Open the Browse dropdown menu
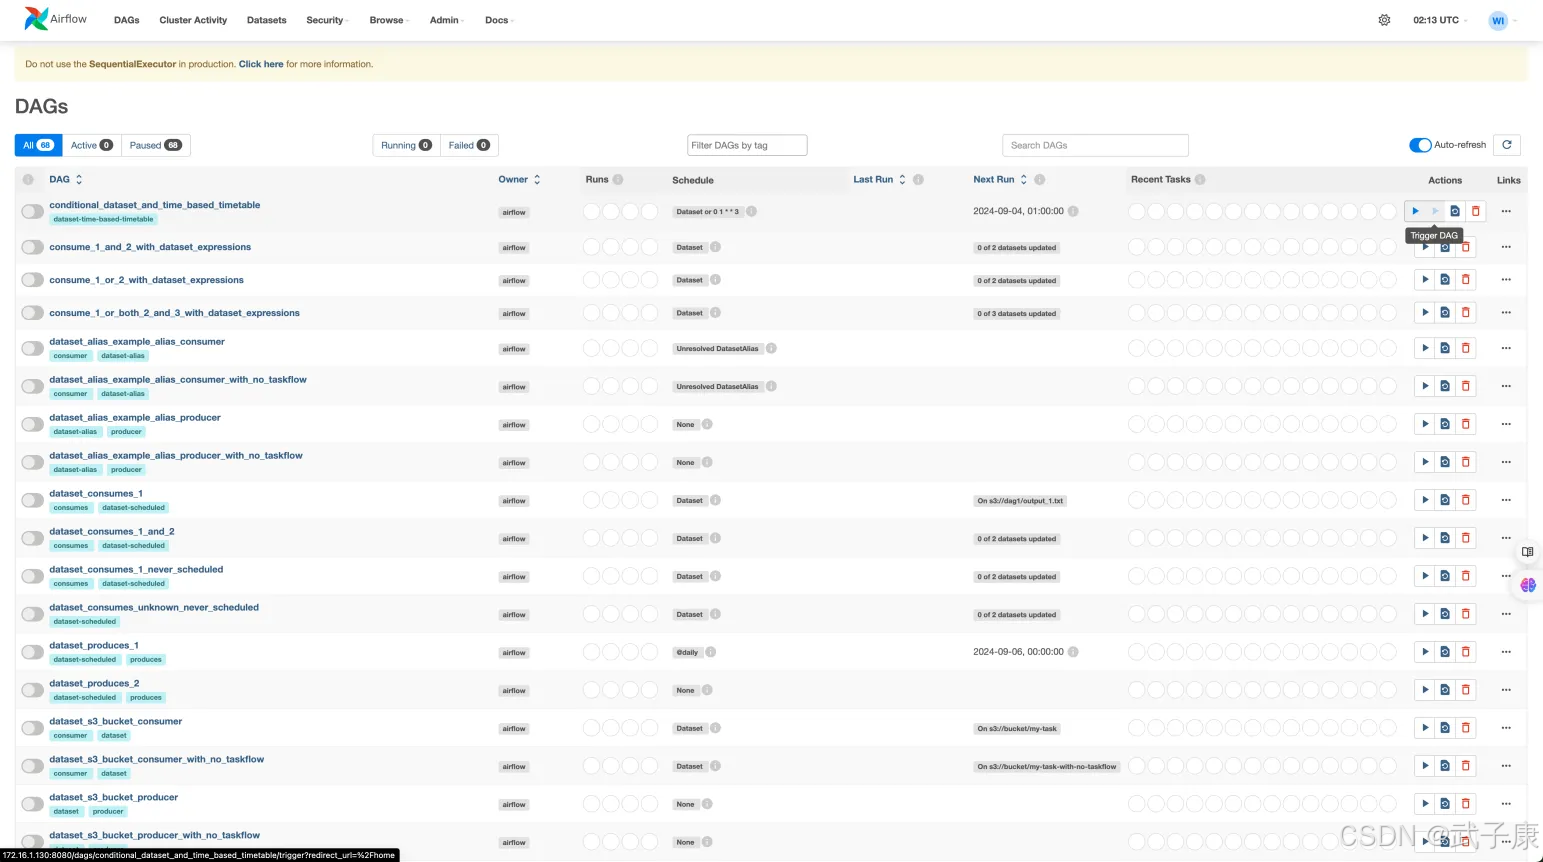The width and height of the screenshot is (1543, 862). 389,20
